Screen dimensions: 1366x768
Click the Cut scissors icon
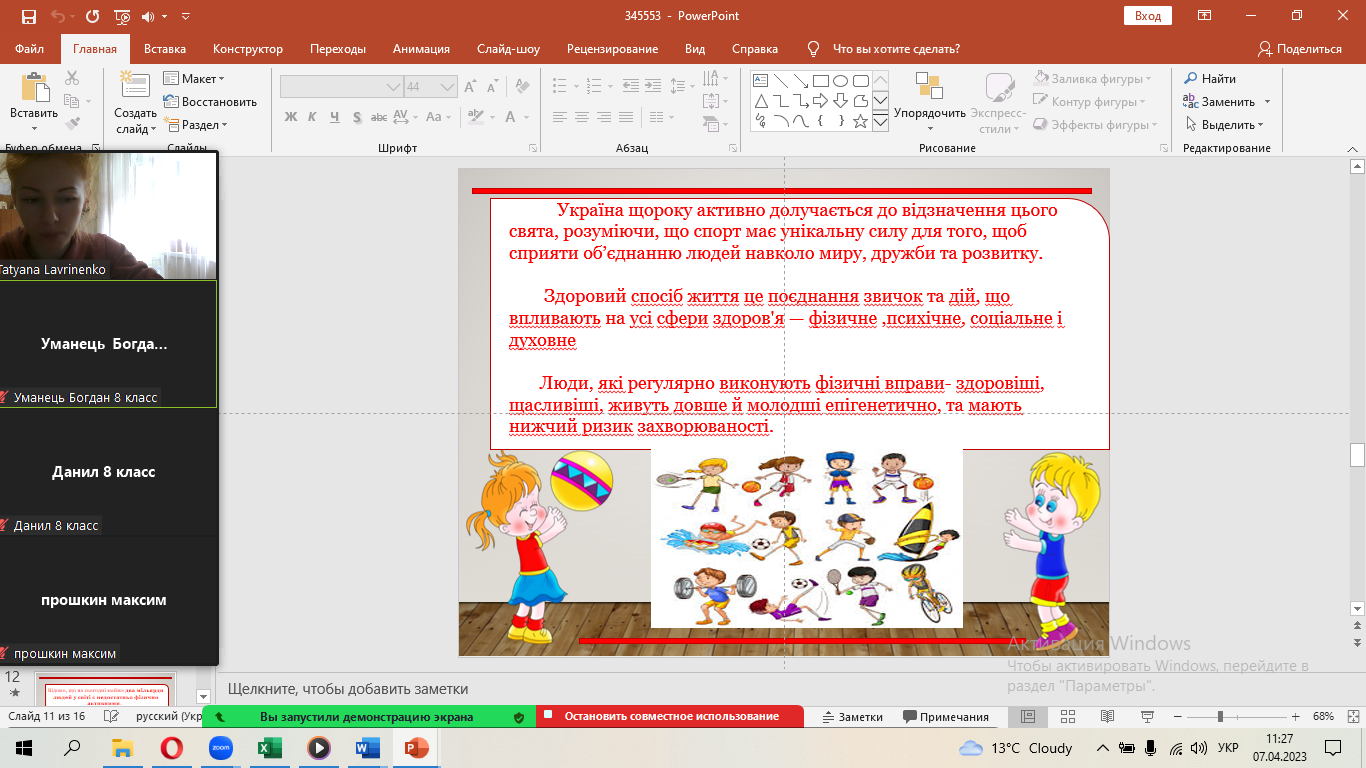point(72,78)
